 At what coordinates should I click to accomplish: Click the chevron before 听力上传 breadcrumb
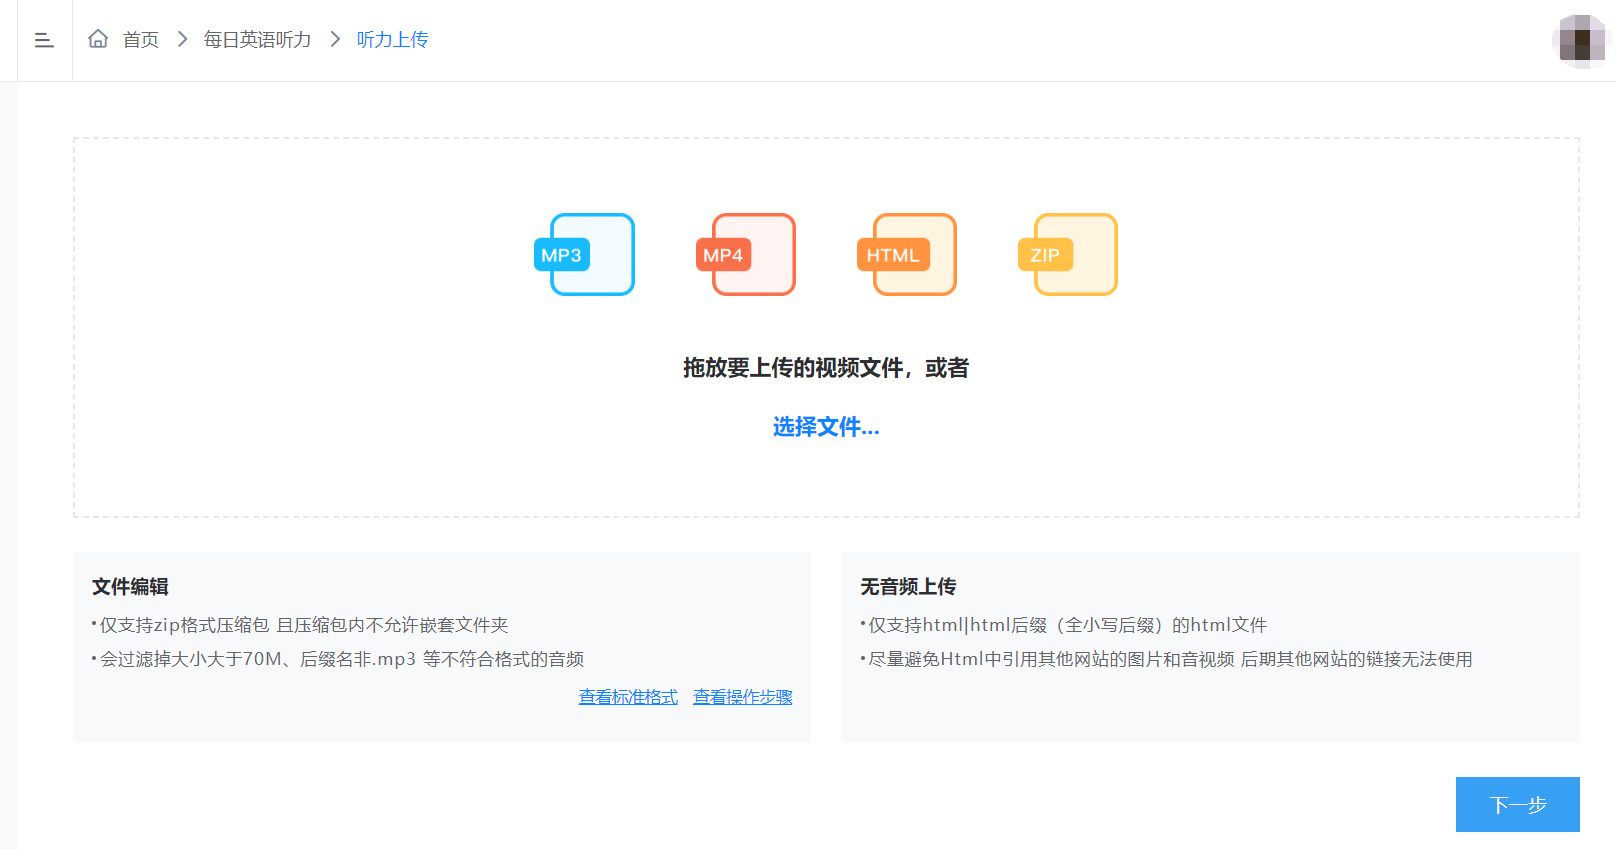(x=335, y=39)
